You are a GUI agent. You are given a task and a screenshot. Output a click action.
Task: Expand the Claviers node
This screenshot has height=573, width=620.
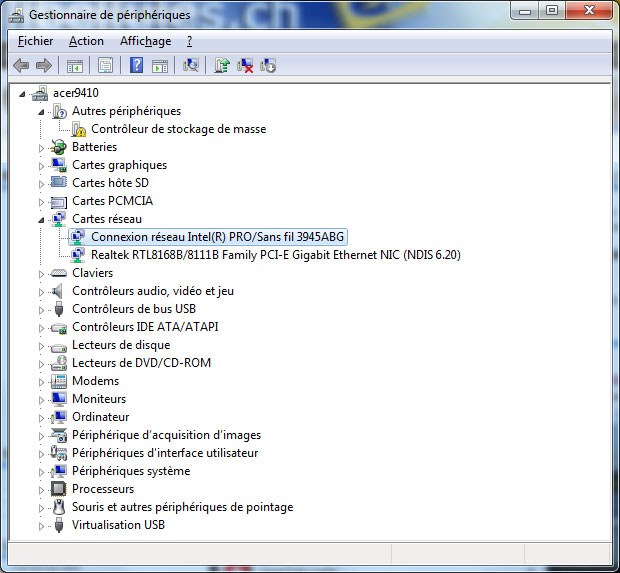pos(41,274)
